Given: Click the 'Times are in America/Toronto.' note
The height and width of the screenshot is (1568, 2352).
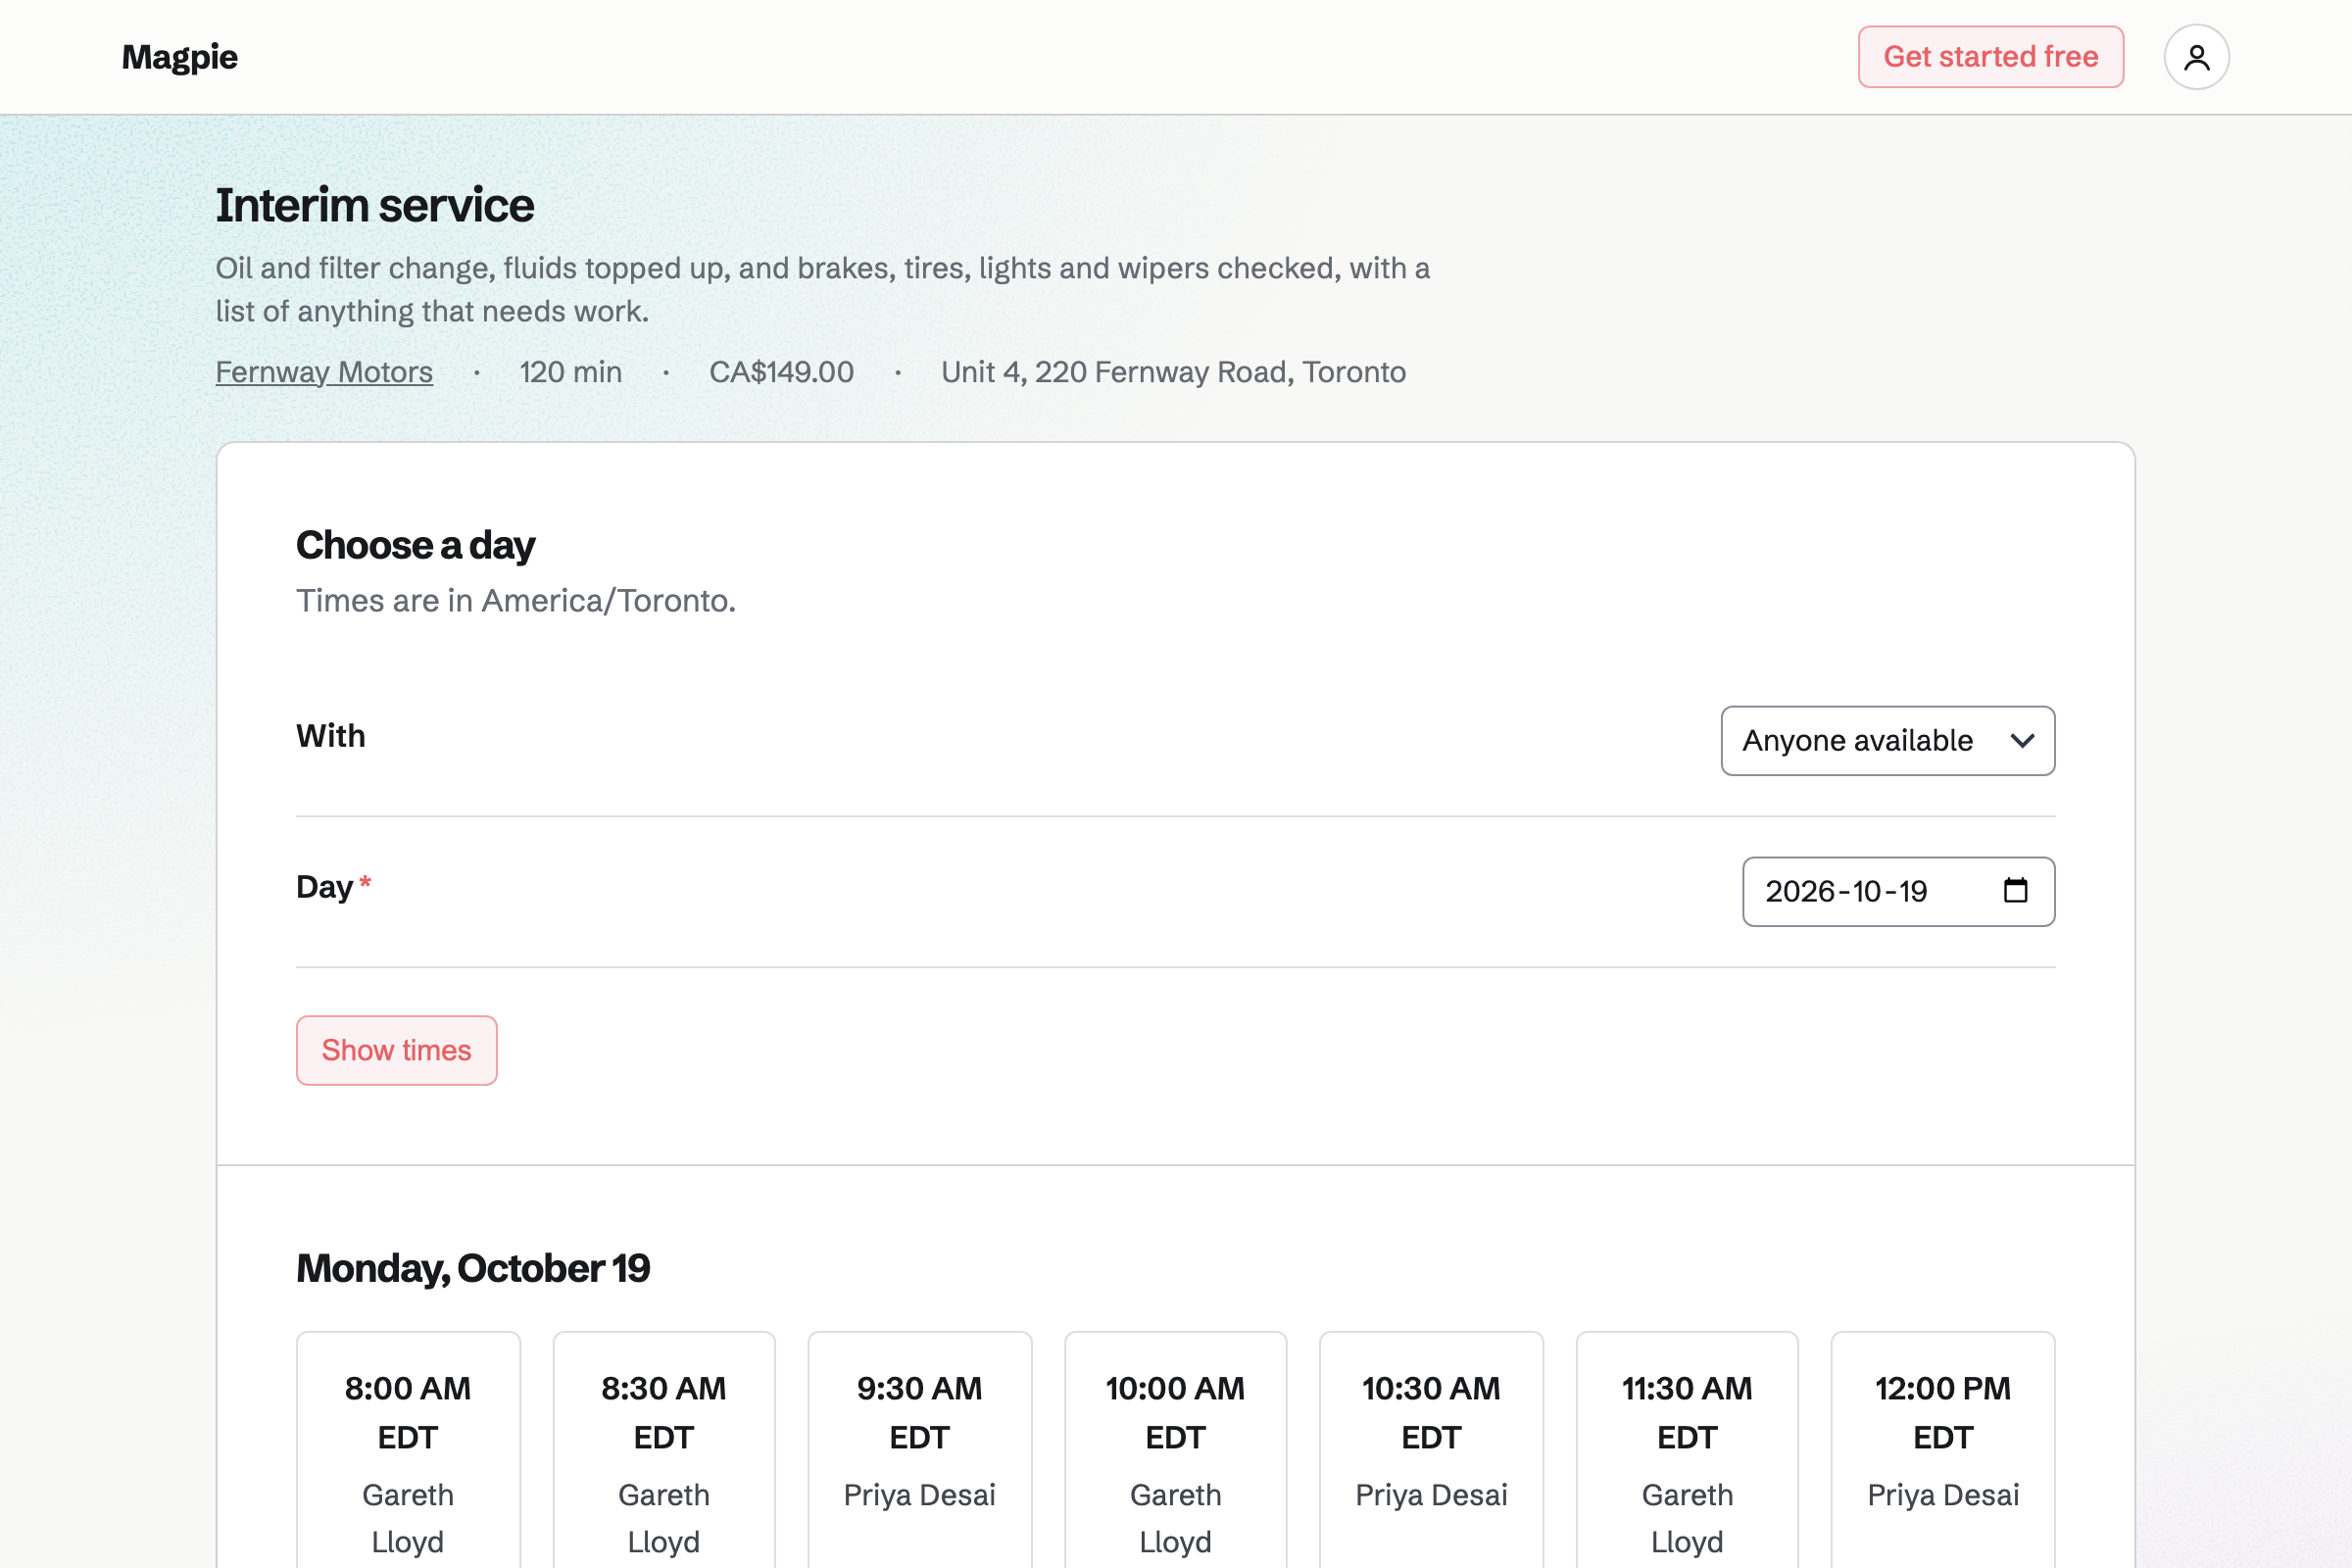Looking at the screenshot, I should [516, 600].
